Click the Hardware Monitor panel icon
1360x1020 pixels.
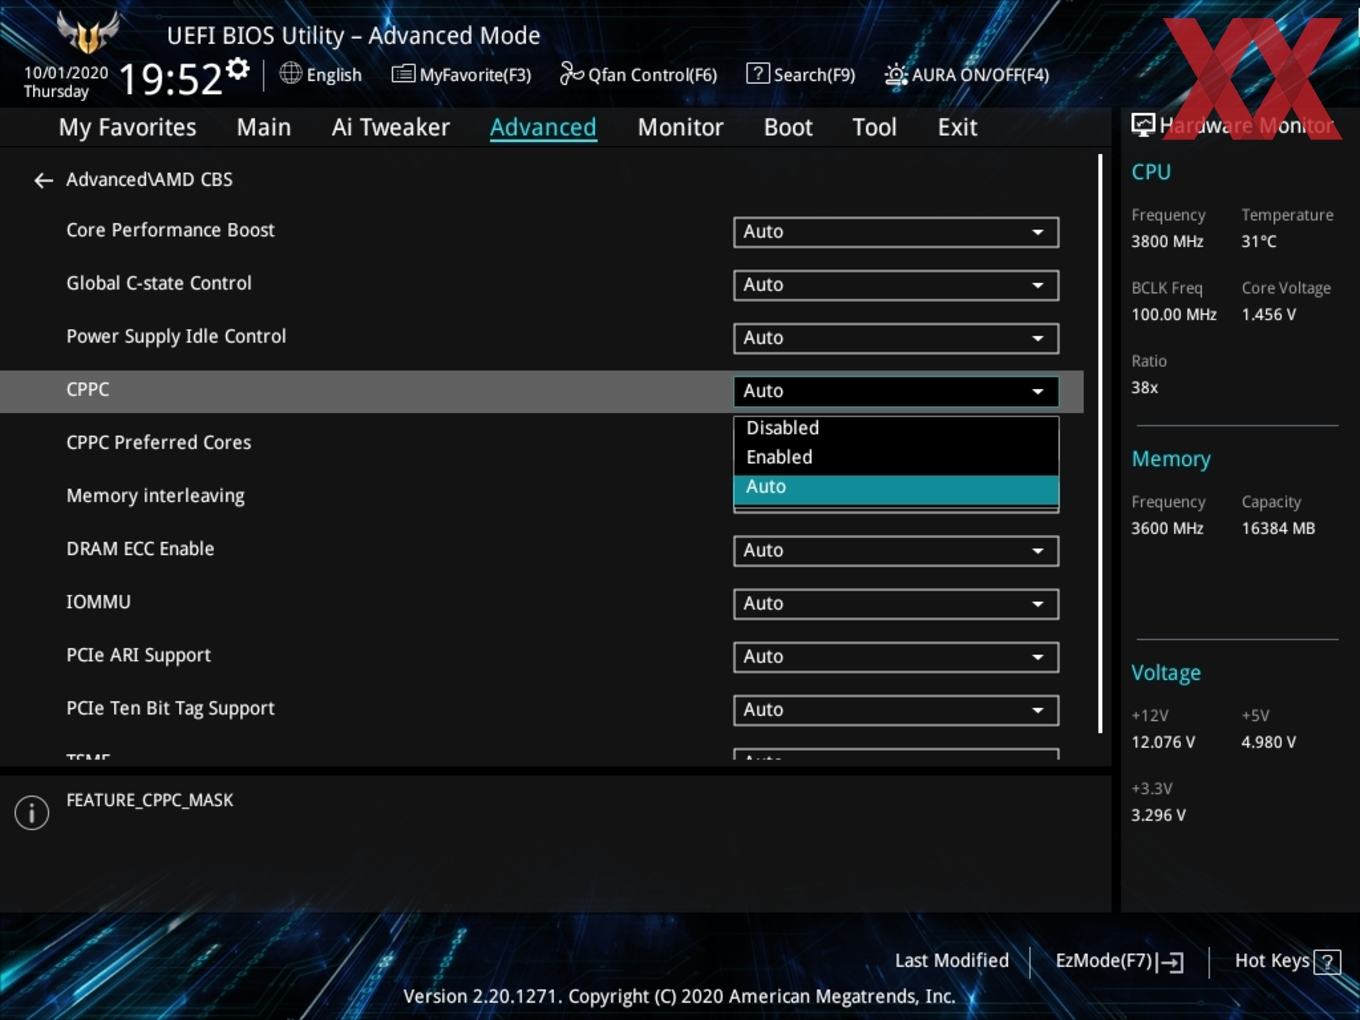1143,125
